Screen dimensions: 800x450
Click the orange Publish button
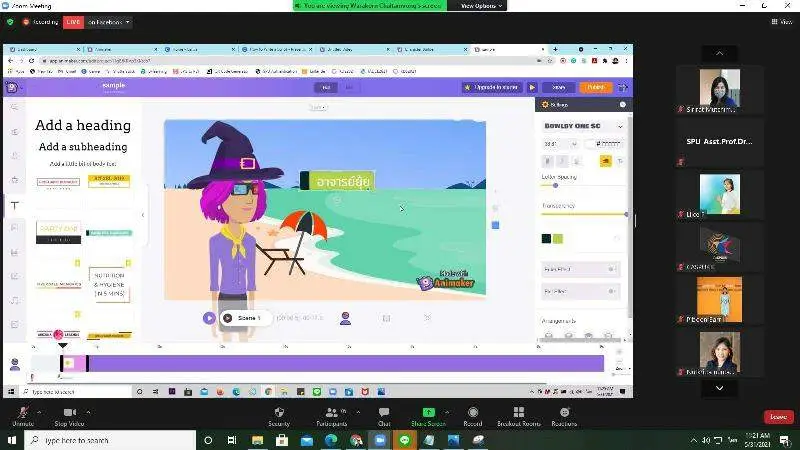595,87
